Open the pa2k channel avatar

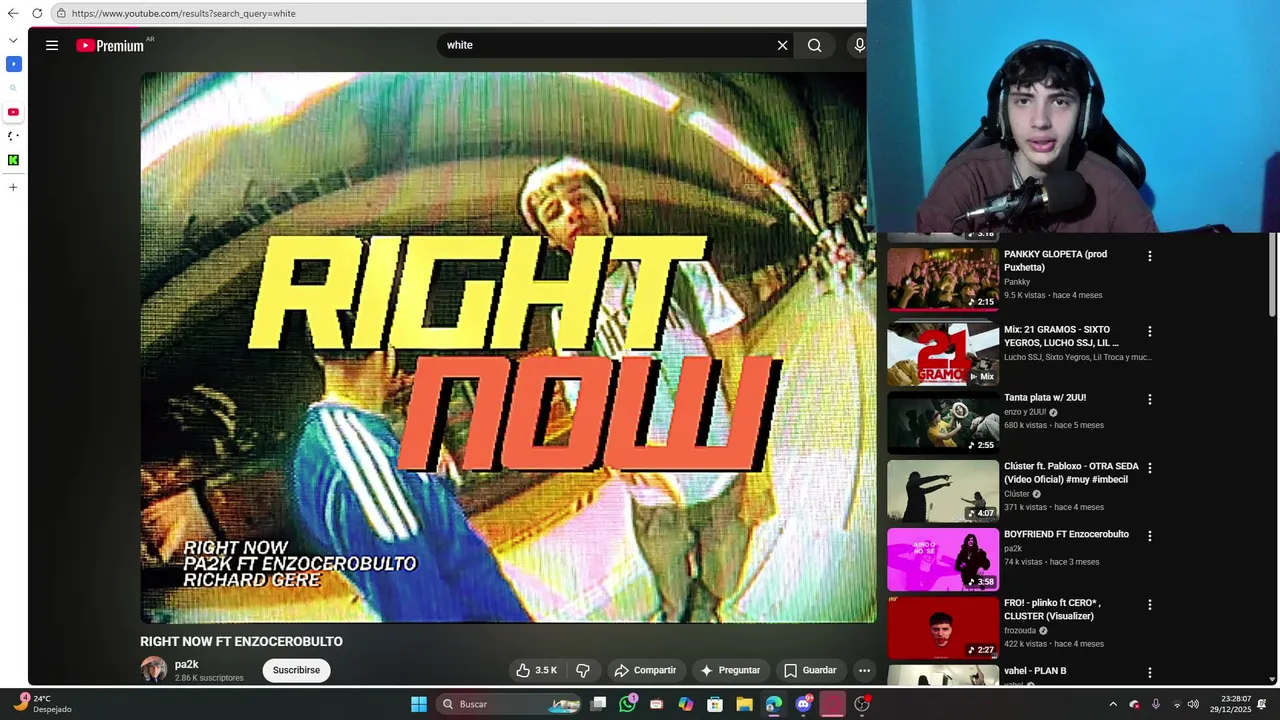[x=154, y=670]
